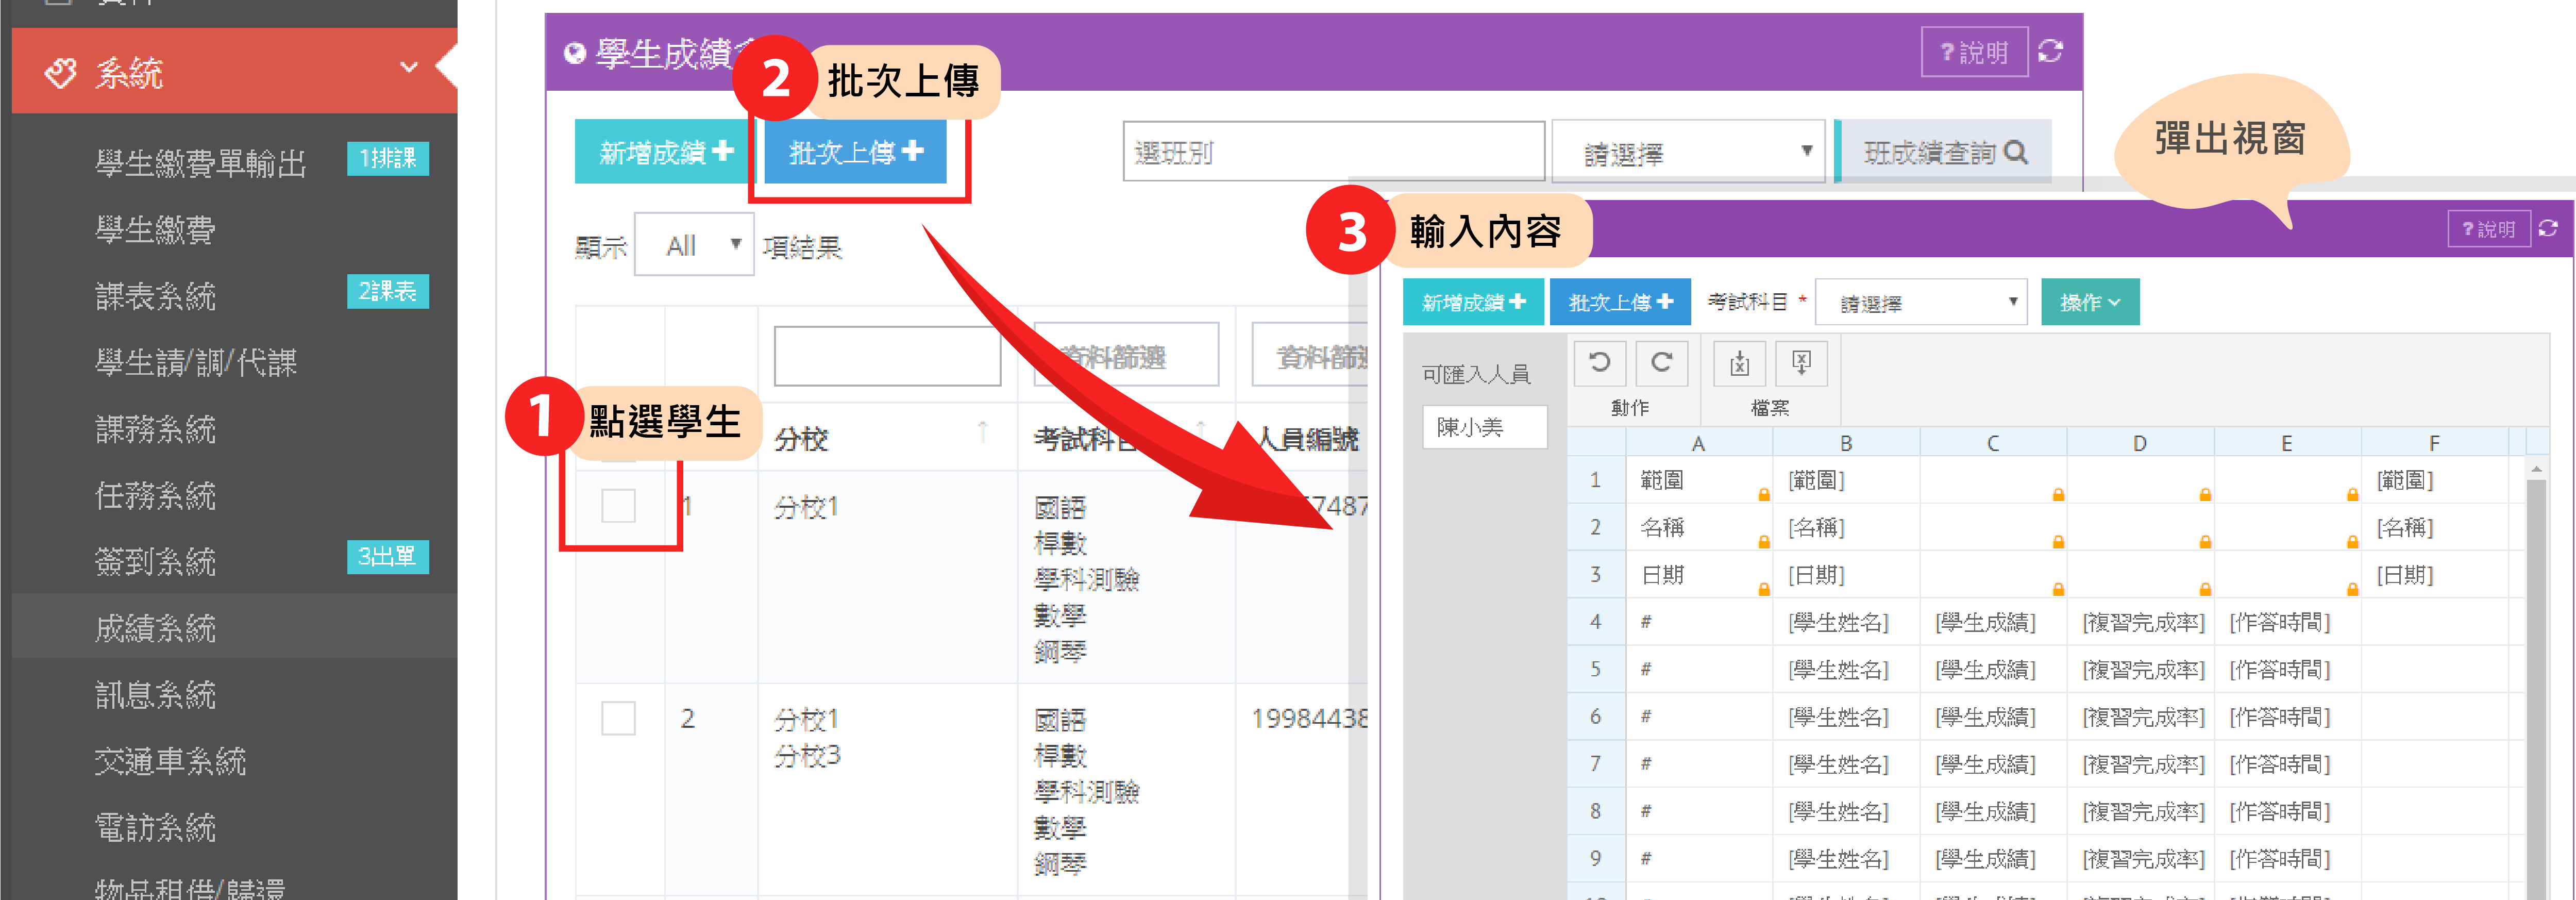Check the checkbox for student row 1
The image size is (2576, 900).
(618, 505)
